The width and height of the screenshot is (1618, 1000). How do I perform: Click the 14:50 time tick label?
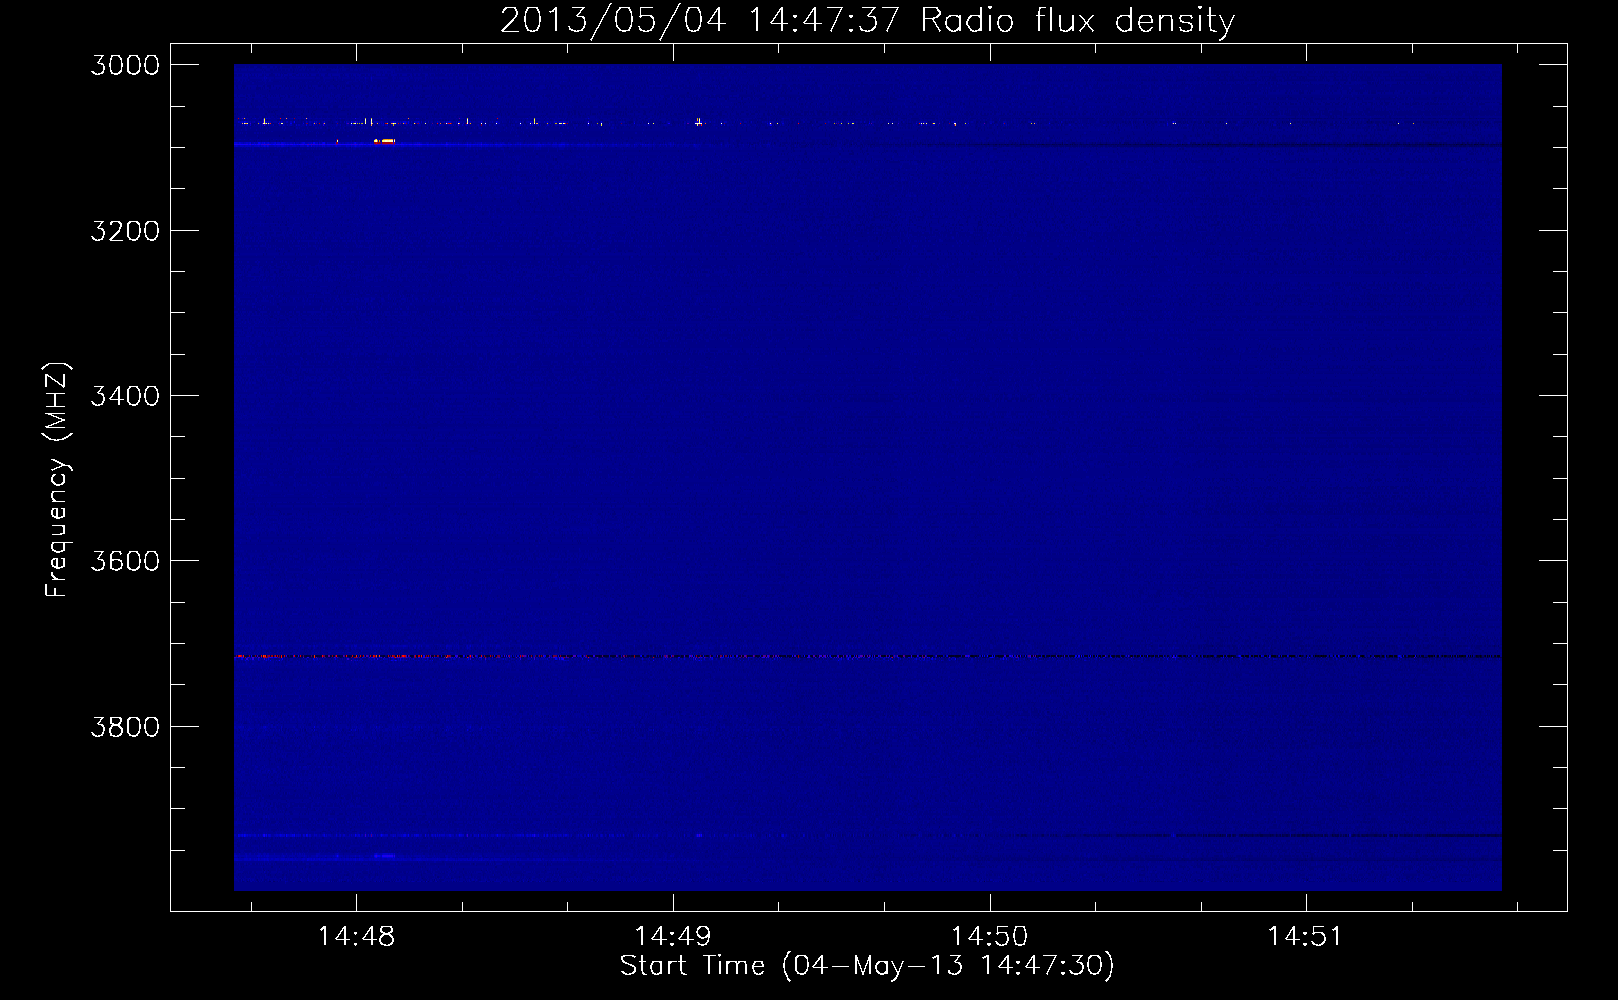tap(989, 937)
